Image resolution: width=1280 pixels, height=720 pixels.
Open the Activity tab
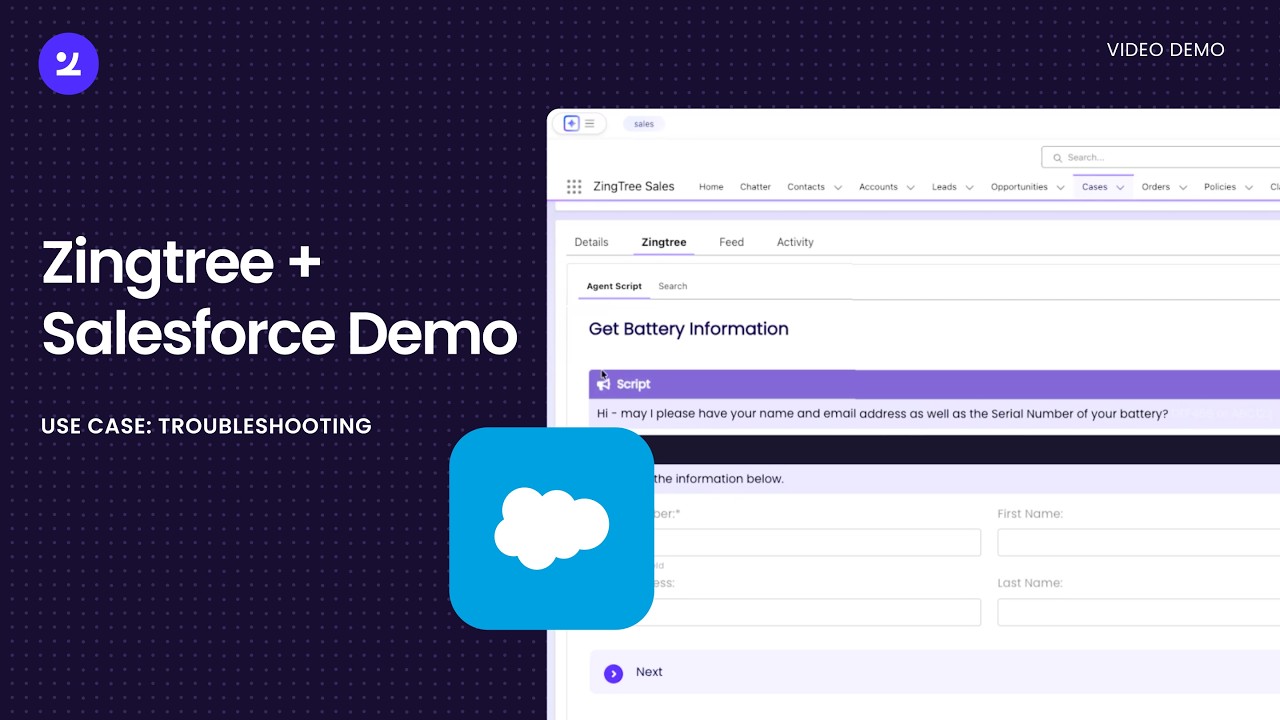click(795, 242)
